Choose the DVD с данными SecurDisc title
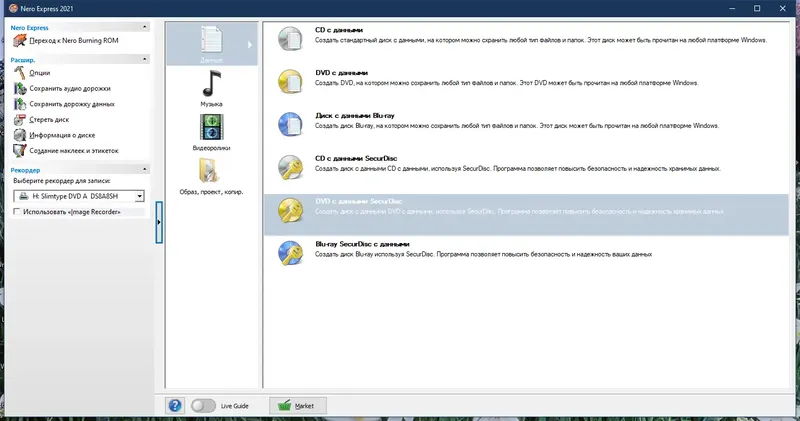Viewport: 800px width, 421px height. point(358,202)
